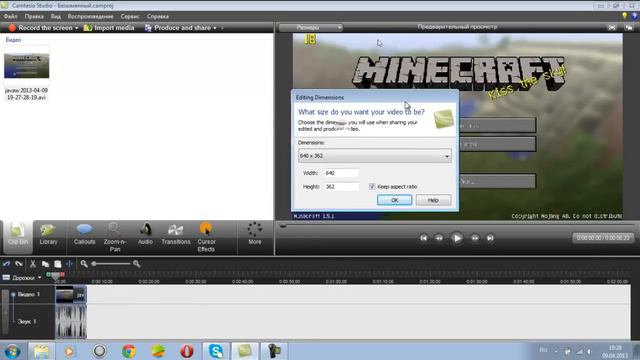Image resolution: width=640 pixels, height=360 pixels.
Task: Toggle Keep aspect ratio checkbox
Action: pyautogui.click(x=372, y=186)
